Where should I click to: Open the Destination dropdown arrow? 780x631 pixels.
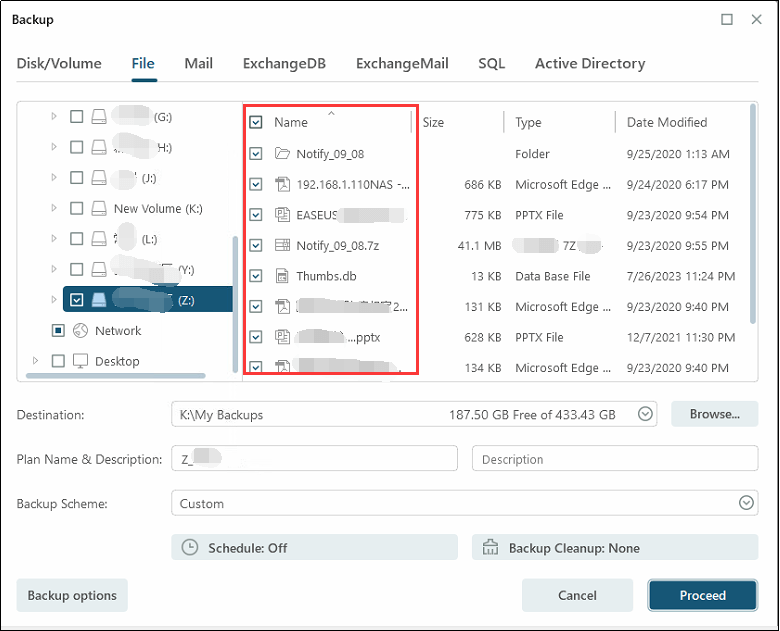click(x=646, y=414)
